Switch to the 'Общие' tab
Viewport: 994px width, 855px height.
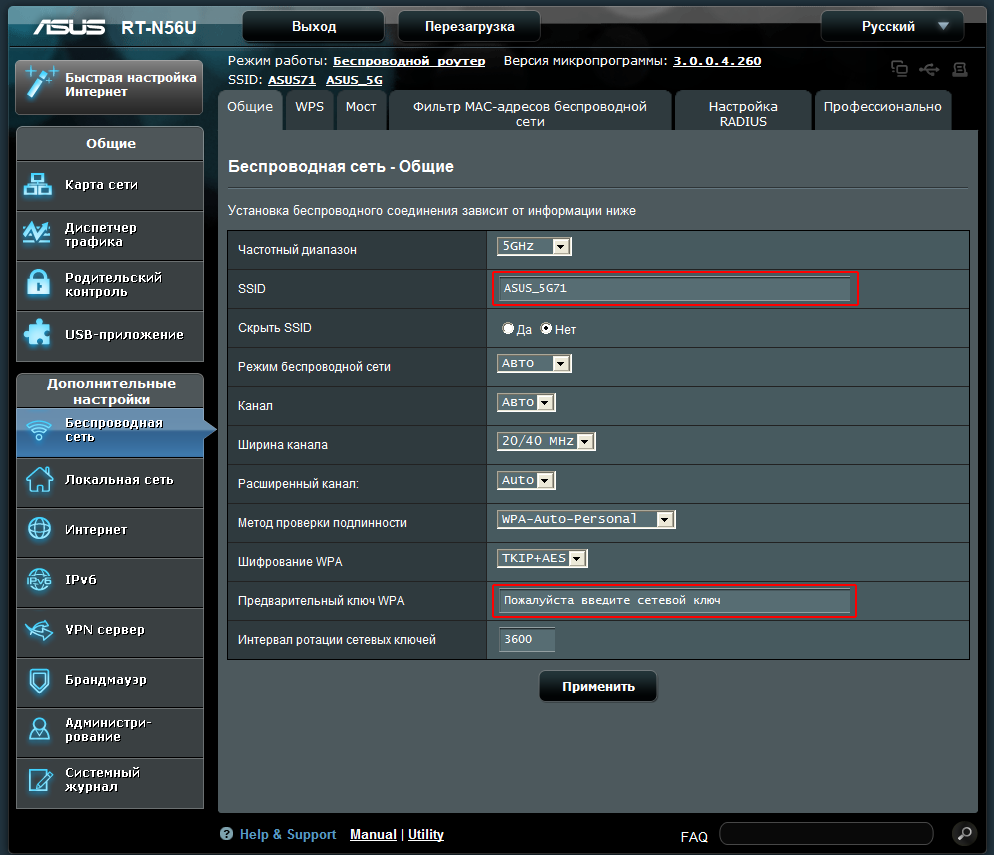[x=250, y=110]
